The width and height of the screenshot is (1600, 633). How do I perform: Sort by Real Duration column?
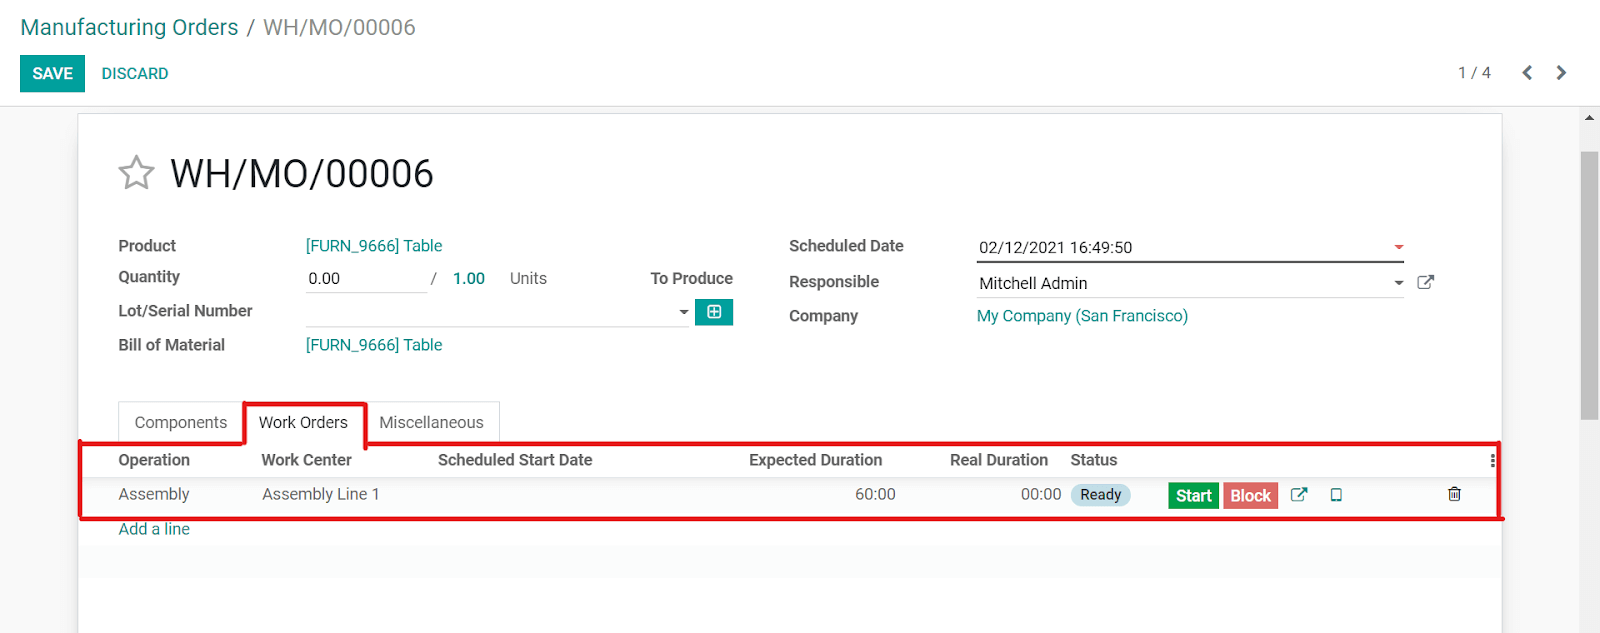tap(999, 460)
